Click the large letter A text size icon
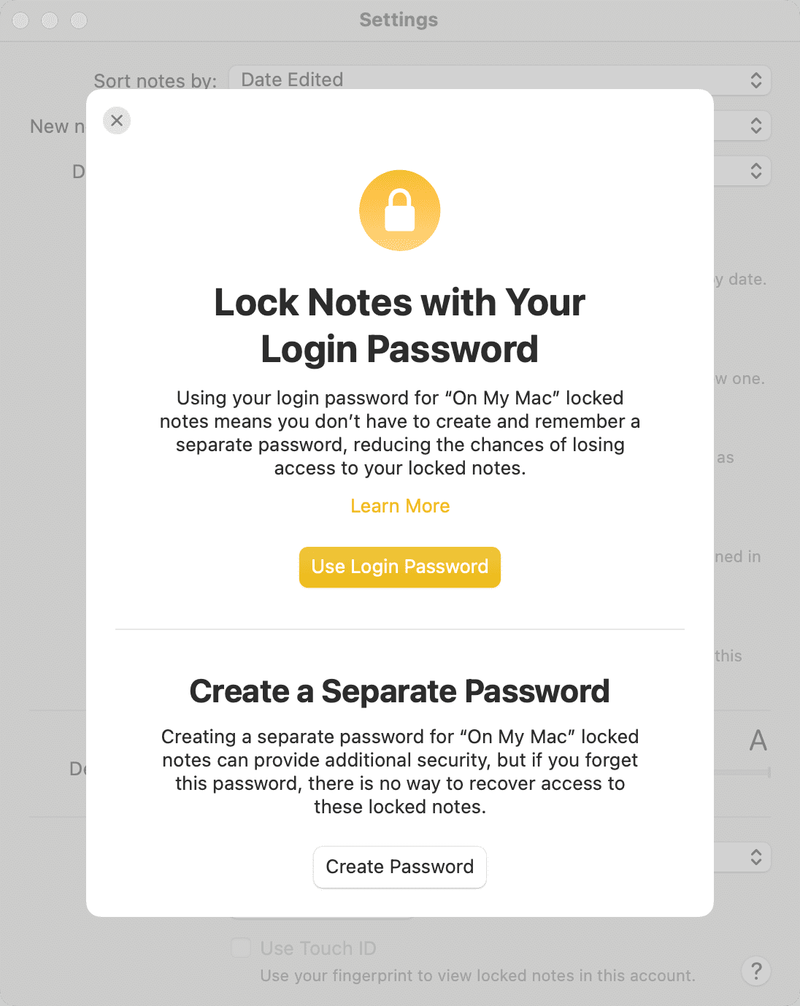Viewport: 800px width, 1006px height. (758, 740)
